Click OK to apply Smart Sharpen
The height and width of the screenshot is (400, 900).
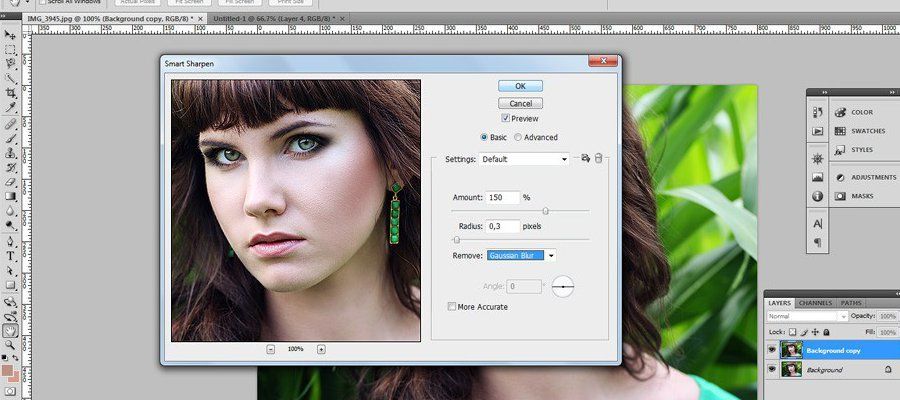pos(520,86)
